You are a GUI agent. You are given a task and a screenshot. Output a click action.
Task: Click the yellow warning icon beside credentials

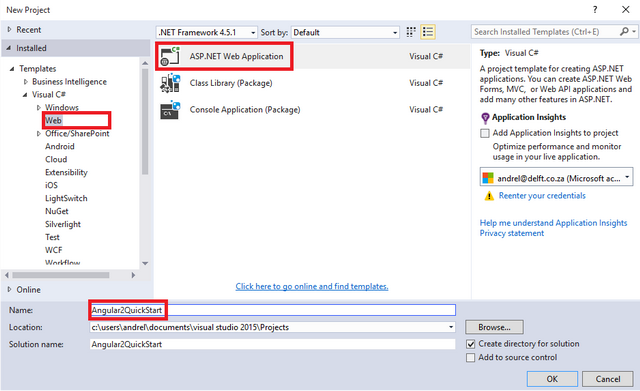(x=489, y=196)
